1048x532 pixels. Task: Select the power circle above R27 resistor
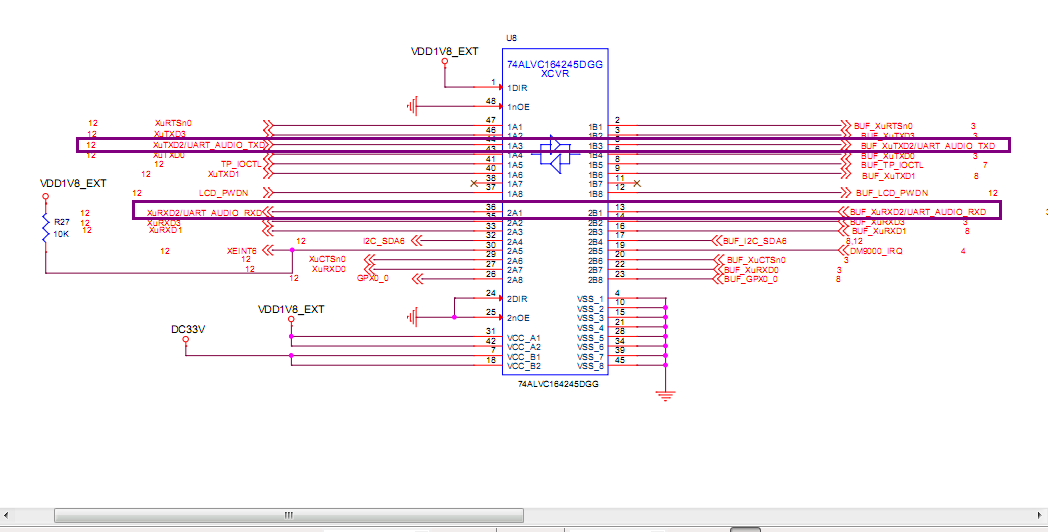[x=45, y=196]
